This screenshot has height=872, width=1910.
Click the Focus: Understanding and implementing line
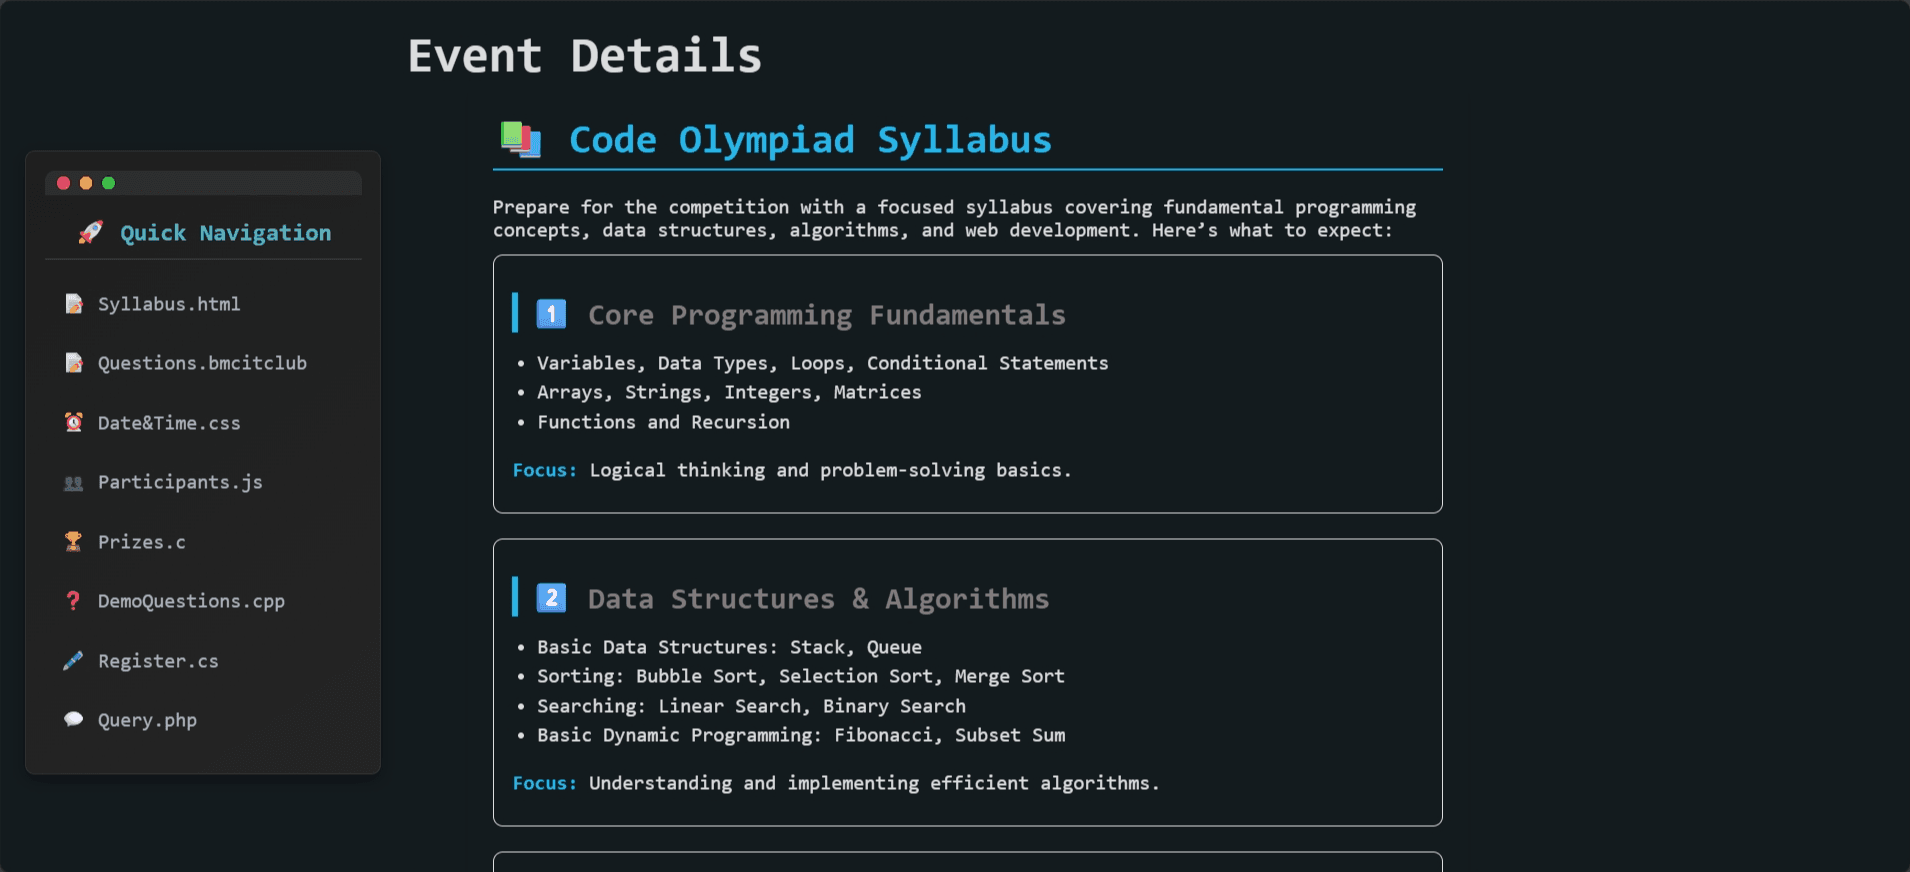pyautogui.click(x=835, y=783)
